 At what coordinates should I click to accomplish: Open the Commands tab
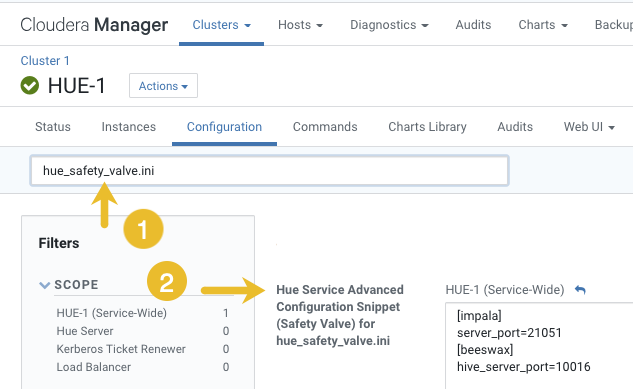(325, 127)
